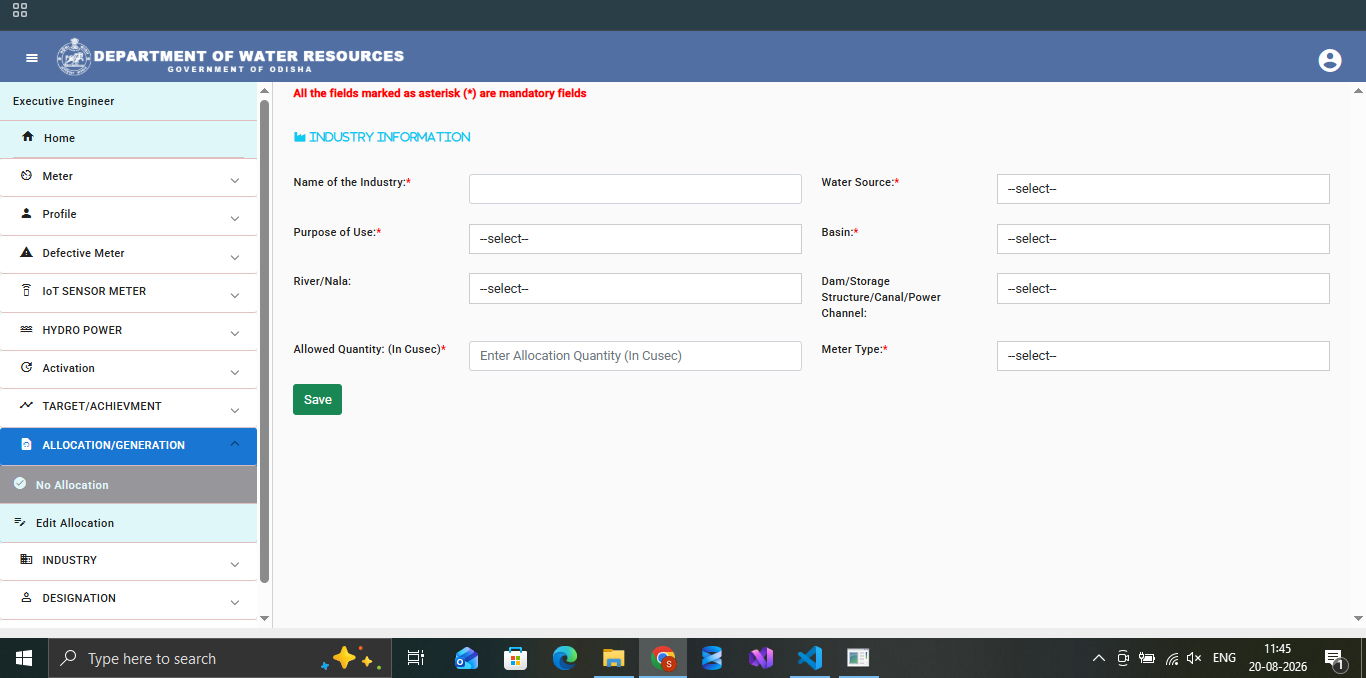Open the browser apps grid icon
The image size is (1366, 678).
coord(20,11)
